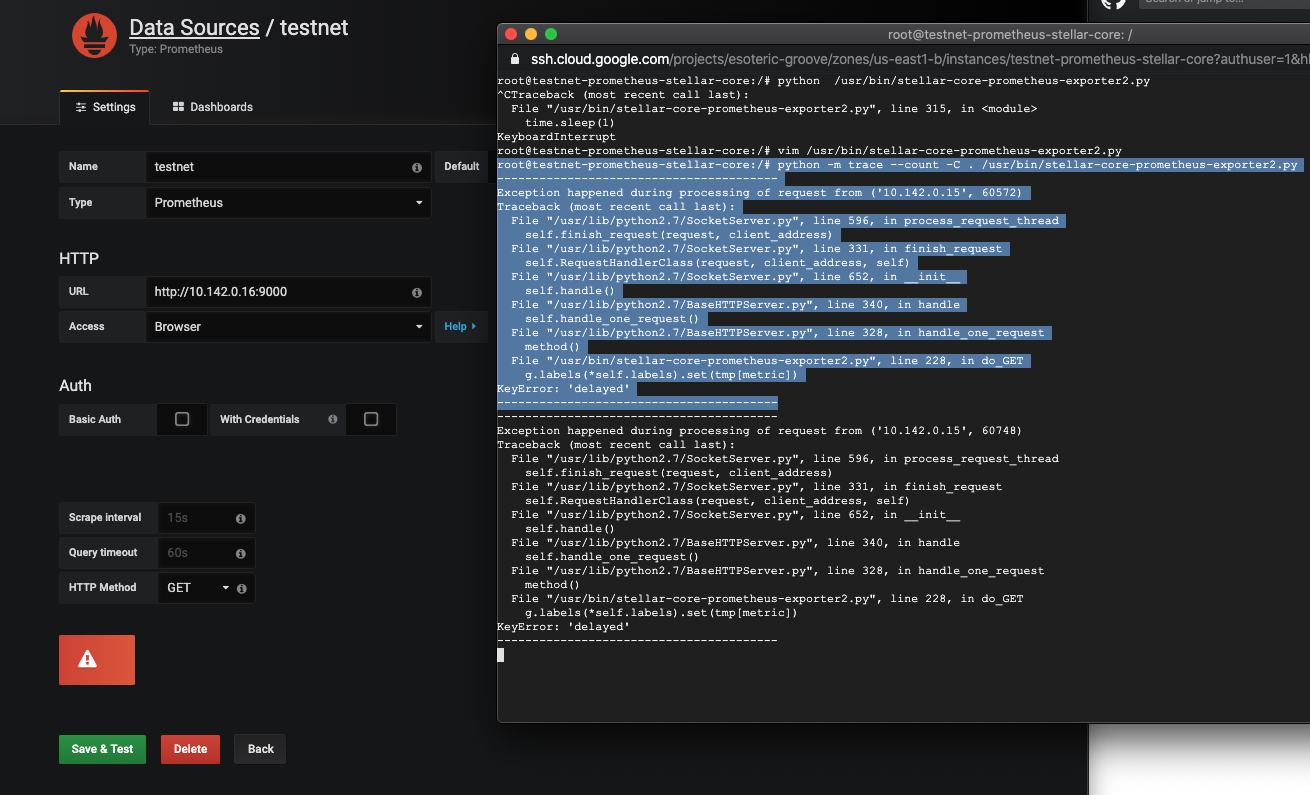Screen dimensions: 1310x795
Task: Click the Save & Test button
Action: click(x=102, y=748)
